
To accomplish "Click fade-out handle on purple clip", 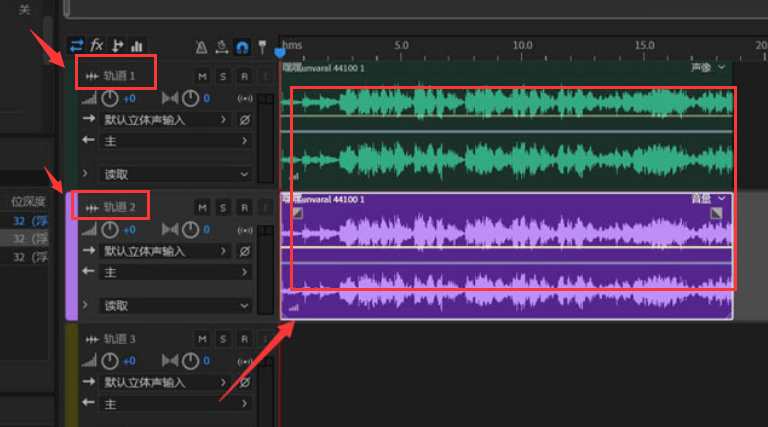I will (x=716, y=213).
